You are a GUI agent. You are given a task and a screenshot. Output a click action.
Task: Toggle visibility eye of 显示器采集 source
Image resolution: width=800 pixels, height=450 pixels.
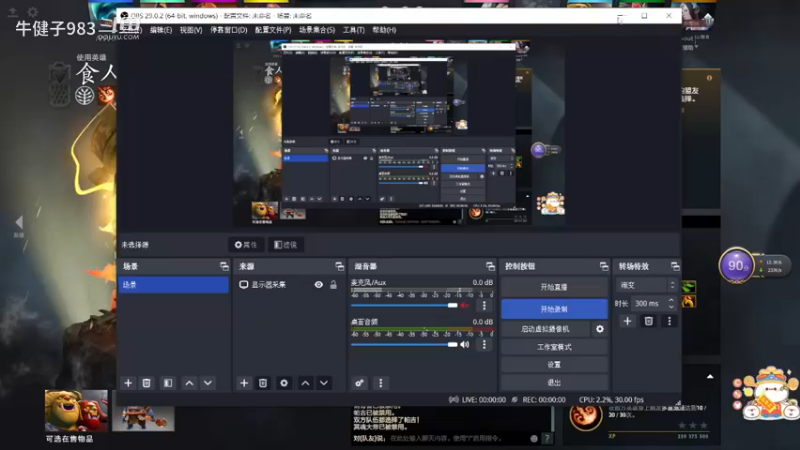[x=318, y=285]
